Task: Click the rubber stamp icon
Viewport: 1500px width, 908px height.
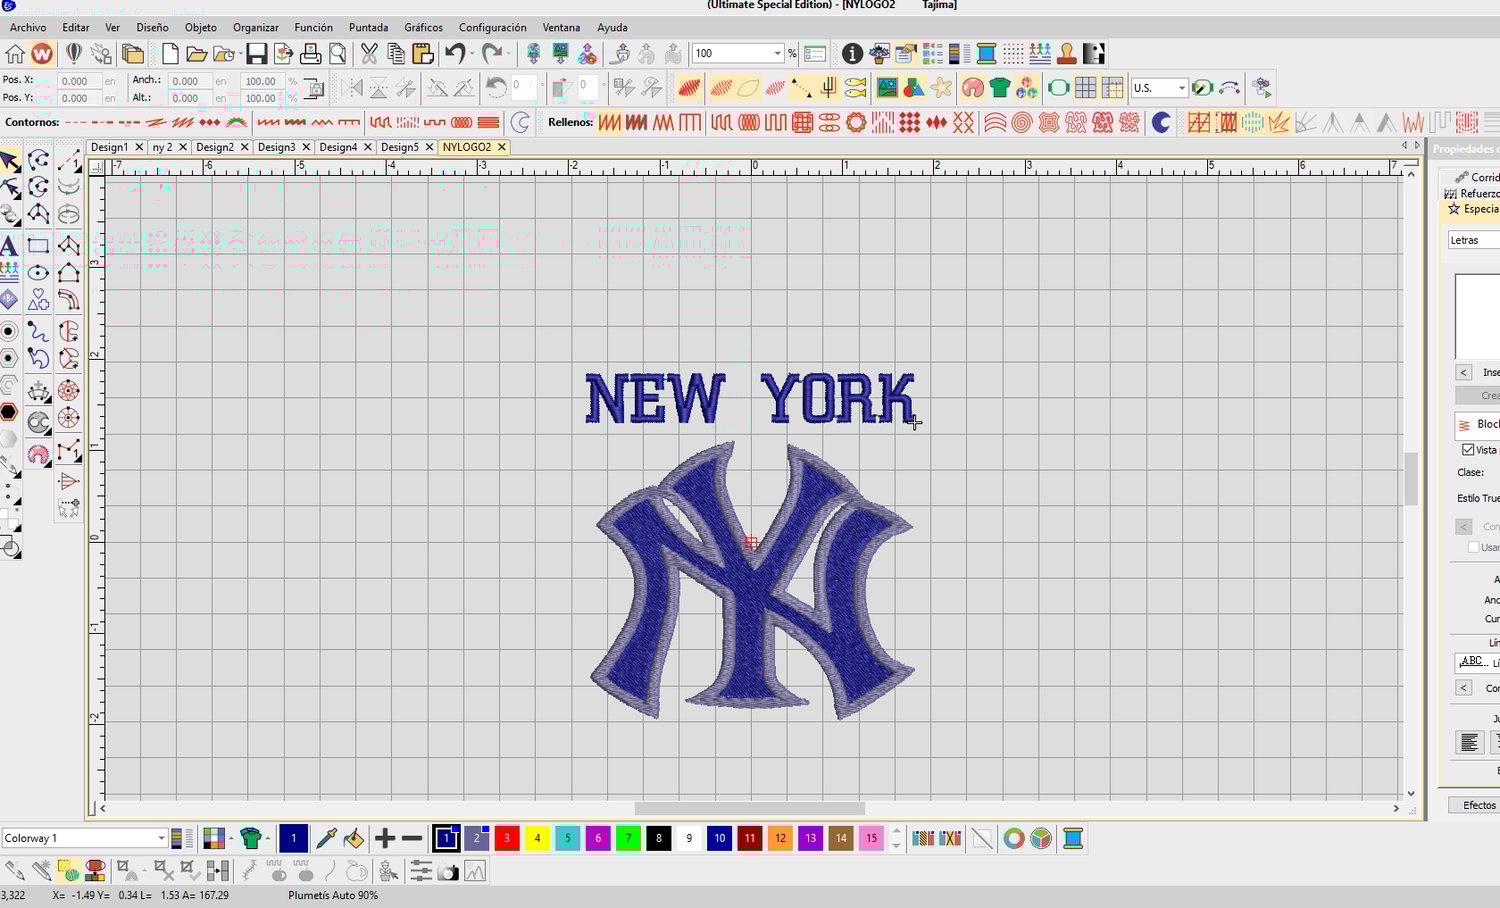Action: [x=1067, y=53]
